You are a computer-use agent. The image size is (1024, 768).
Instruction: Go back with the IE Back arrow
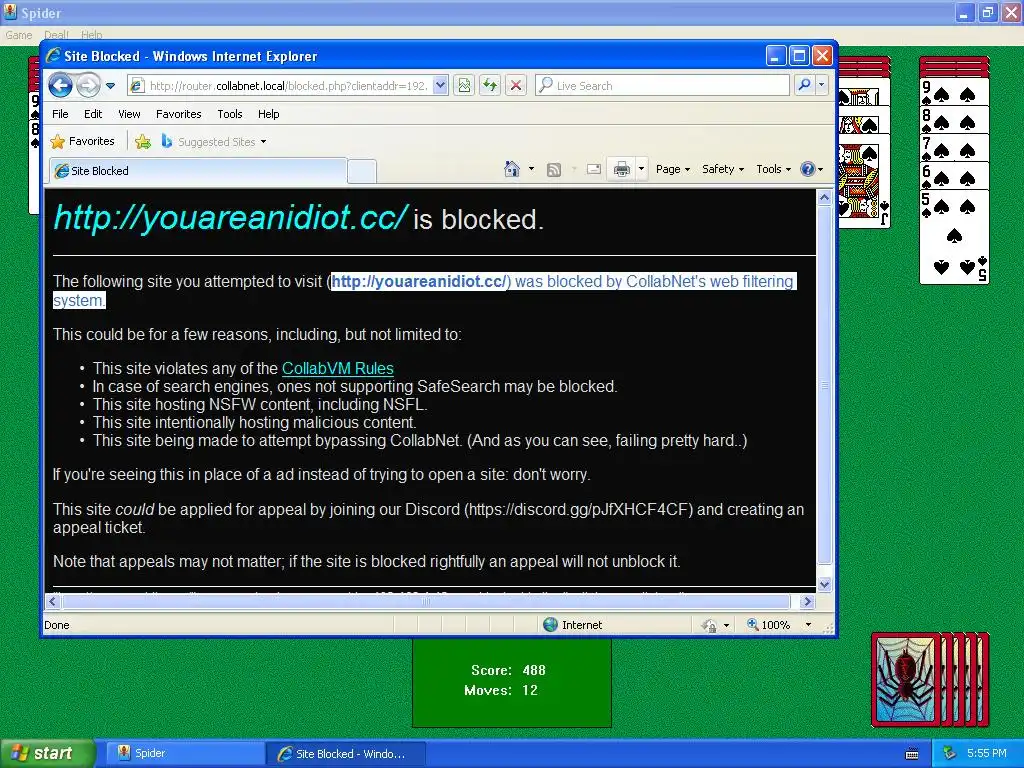(x=61, y=85)
